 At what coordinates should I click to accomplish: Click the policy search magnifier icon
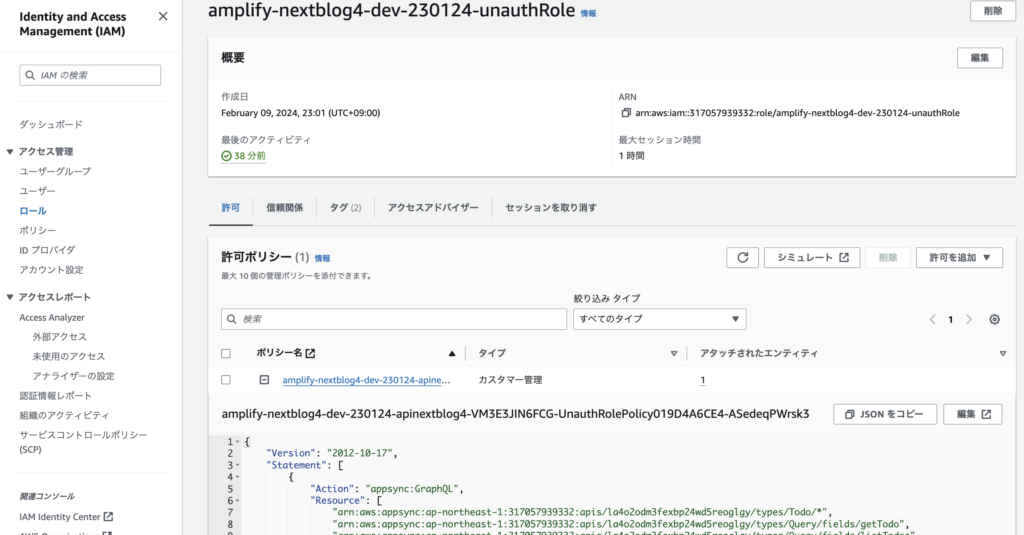pos(232,319)
